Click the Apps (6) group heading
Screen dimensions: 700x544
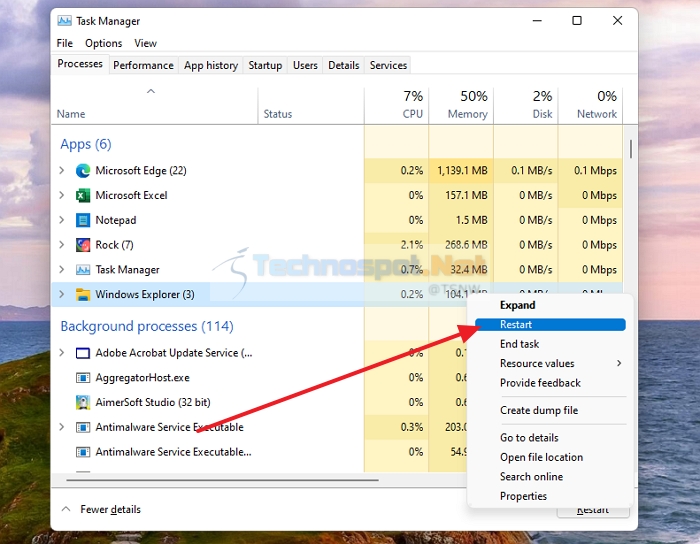pyautogui.click(x=86, y=144)
